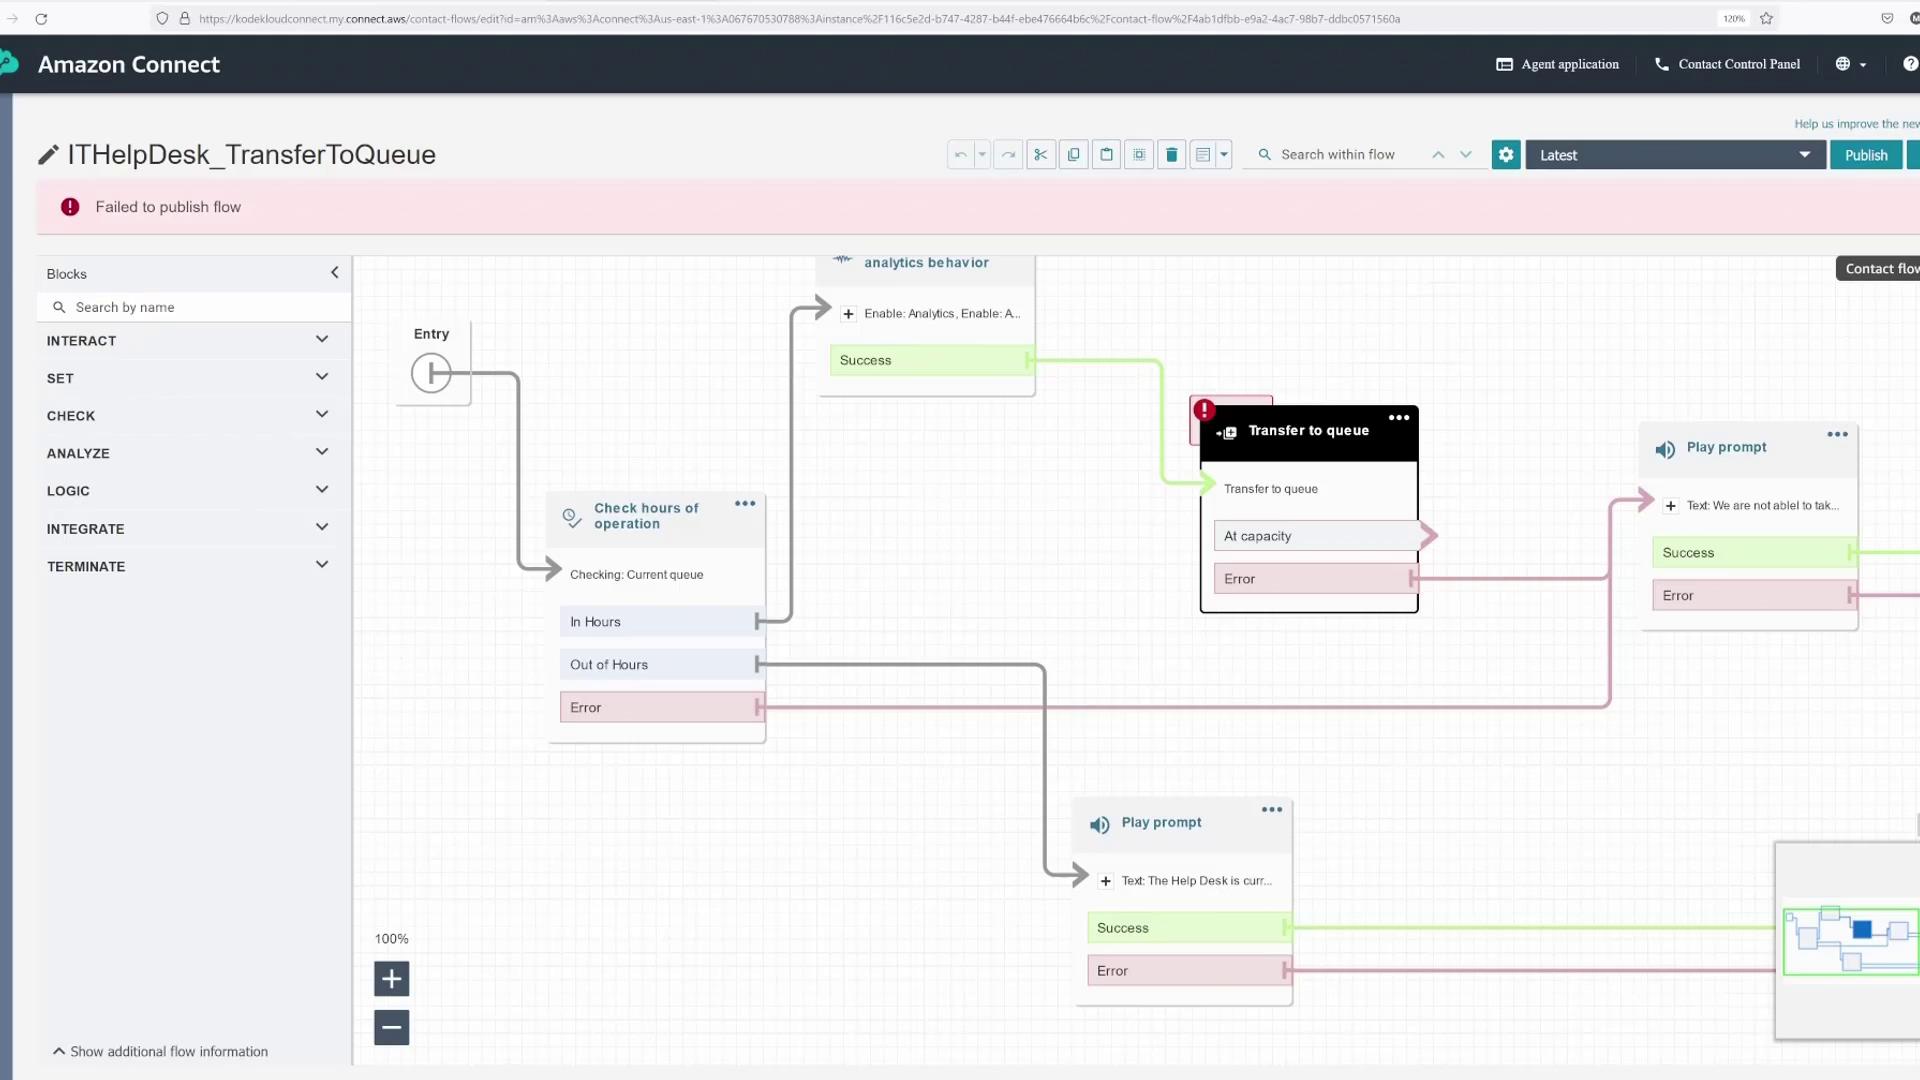Click the Publish button

pyautogui.click(x=1865, y=155)
